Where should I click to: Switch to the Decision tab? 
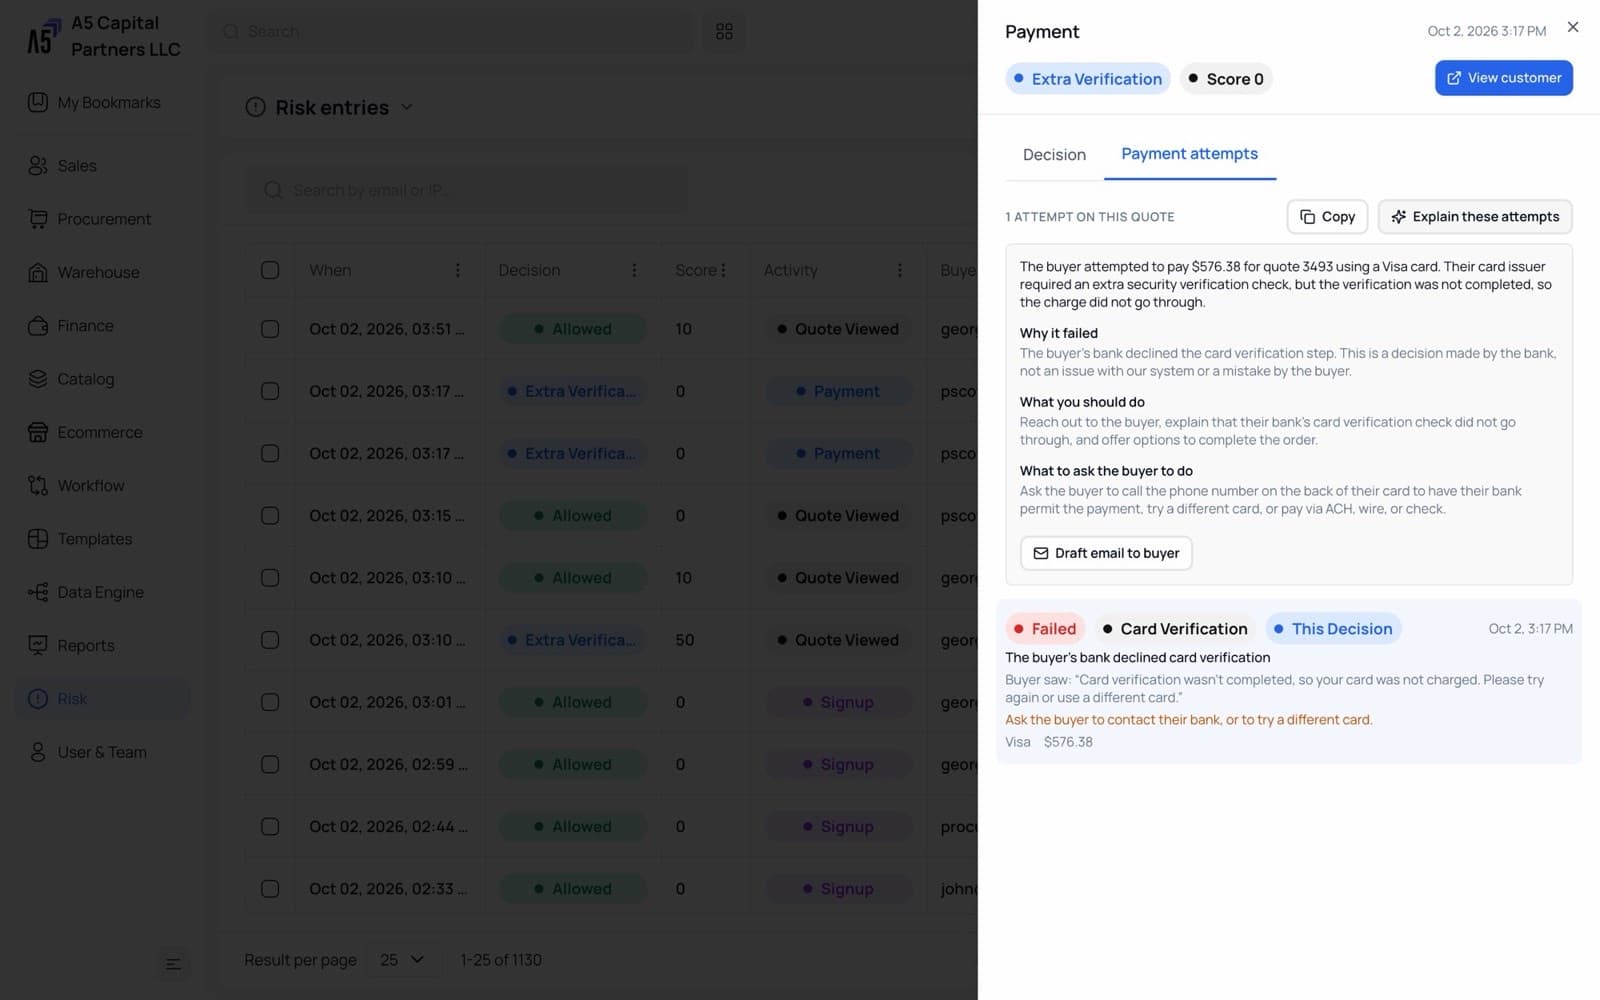point(1054,155)
